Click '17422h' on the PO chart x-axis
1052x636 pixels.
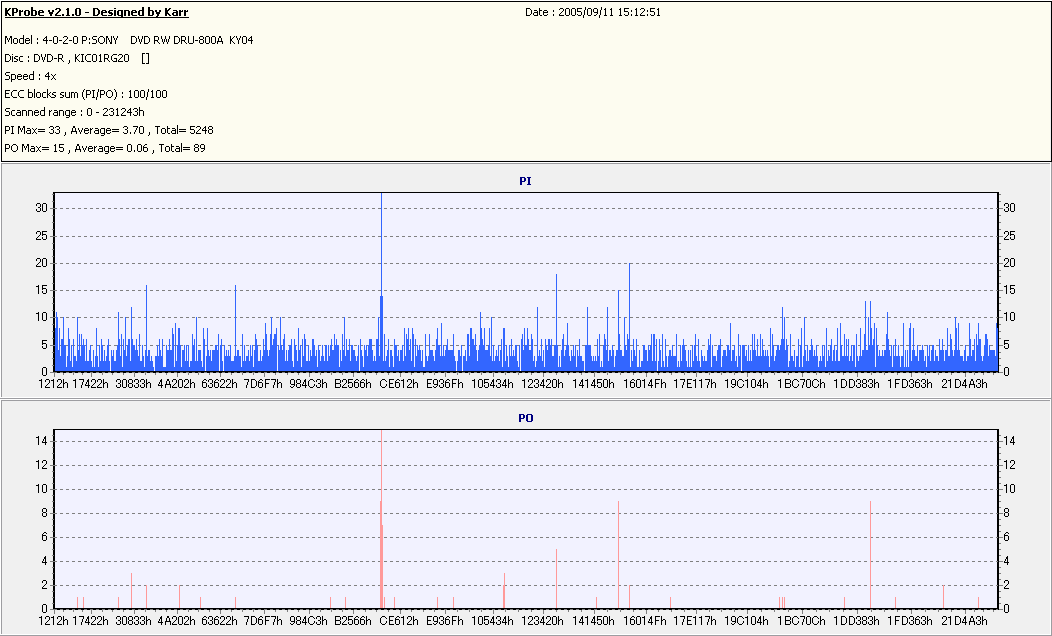click(91, 621)
